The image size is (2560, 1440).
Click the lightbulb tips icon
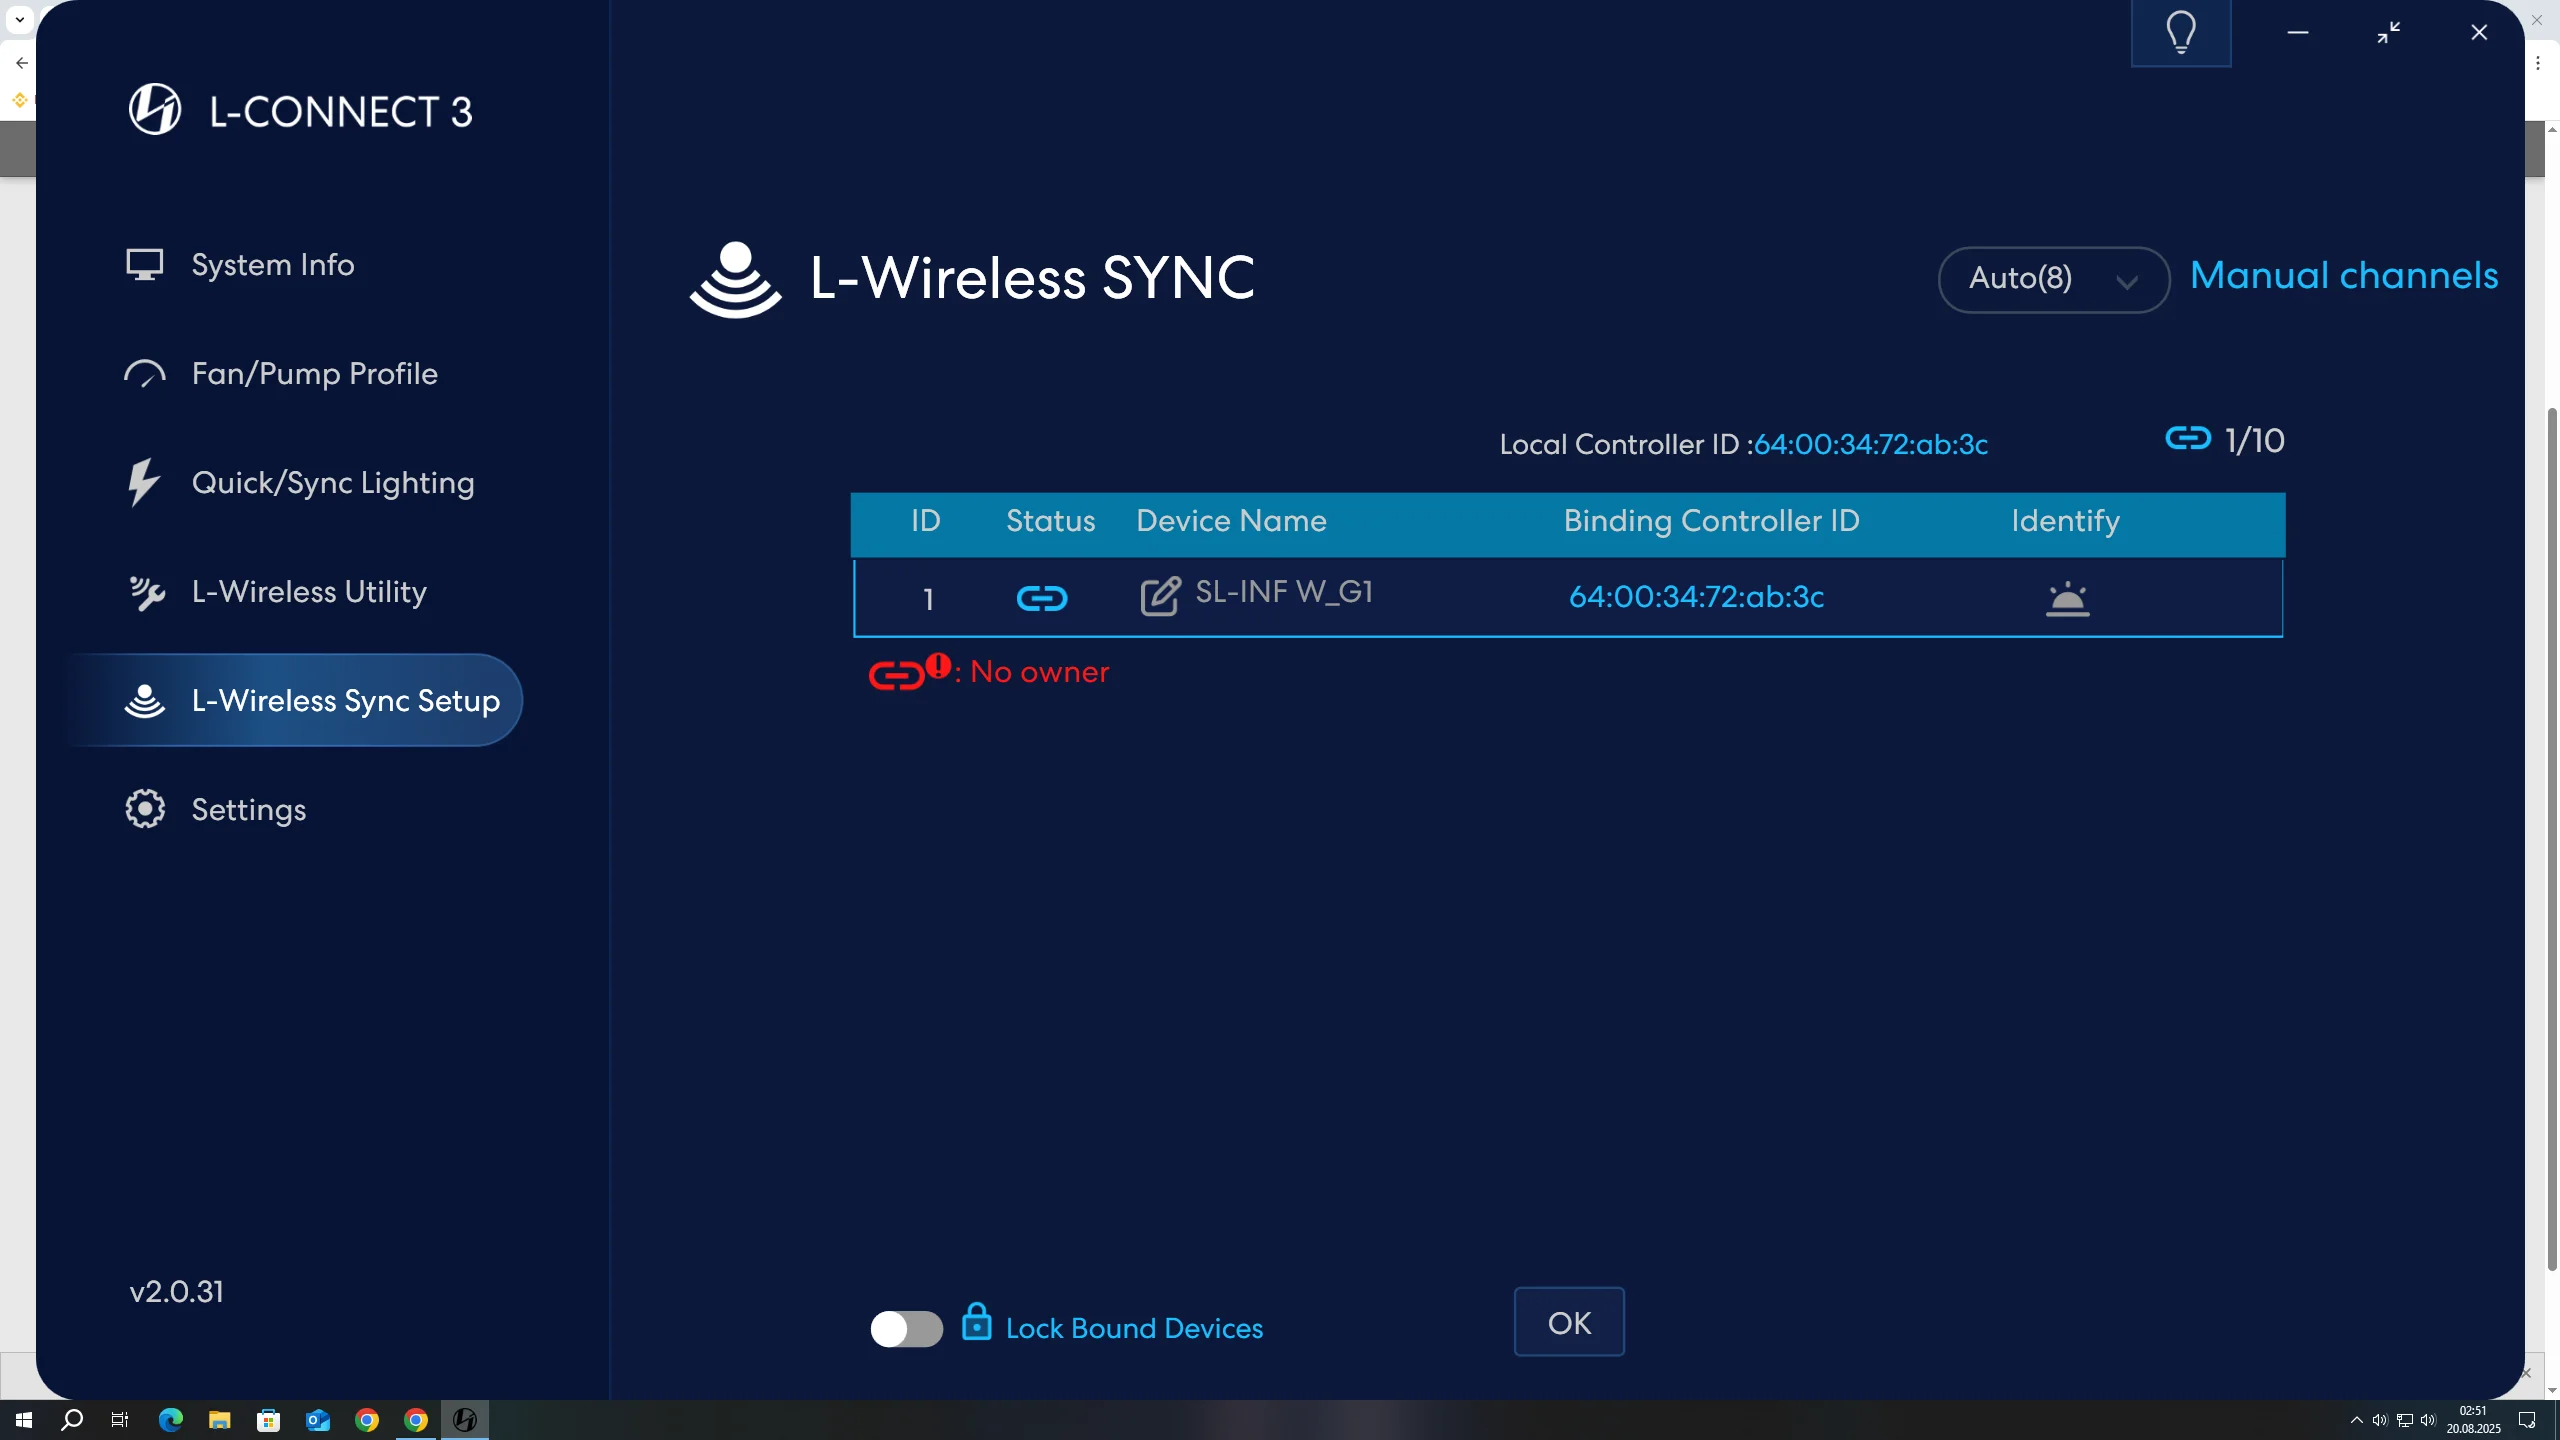tap(2180, 33)
